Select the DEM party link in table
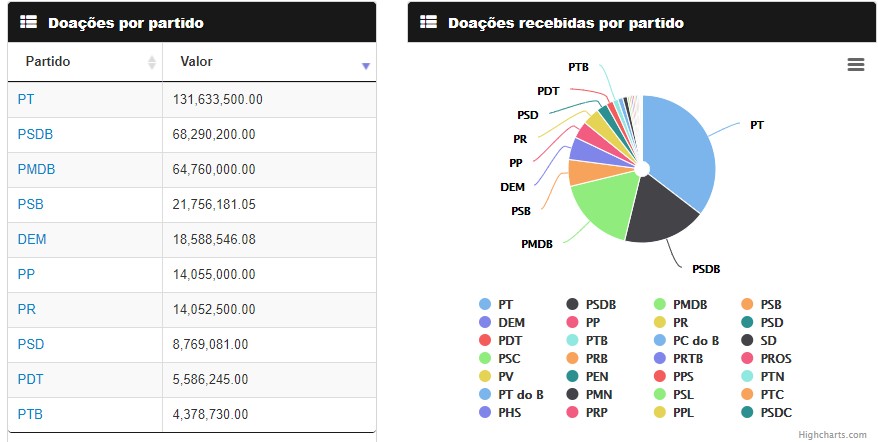 tap(32, 239)
